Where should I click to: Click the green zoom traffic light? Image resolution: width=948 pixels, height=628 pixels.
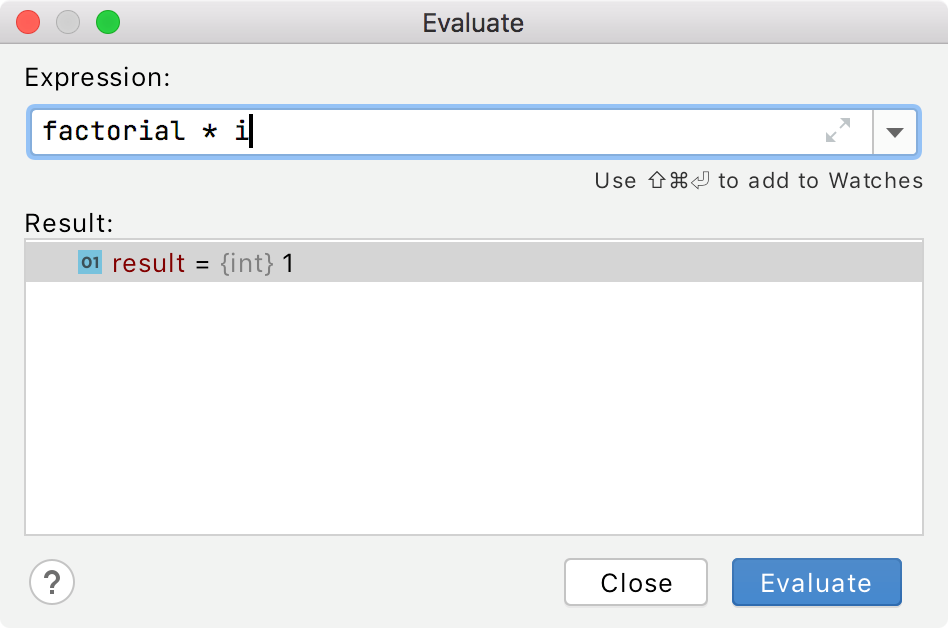(x=108, y=21)
